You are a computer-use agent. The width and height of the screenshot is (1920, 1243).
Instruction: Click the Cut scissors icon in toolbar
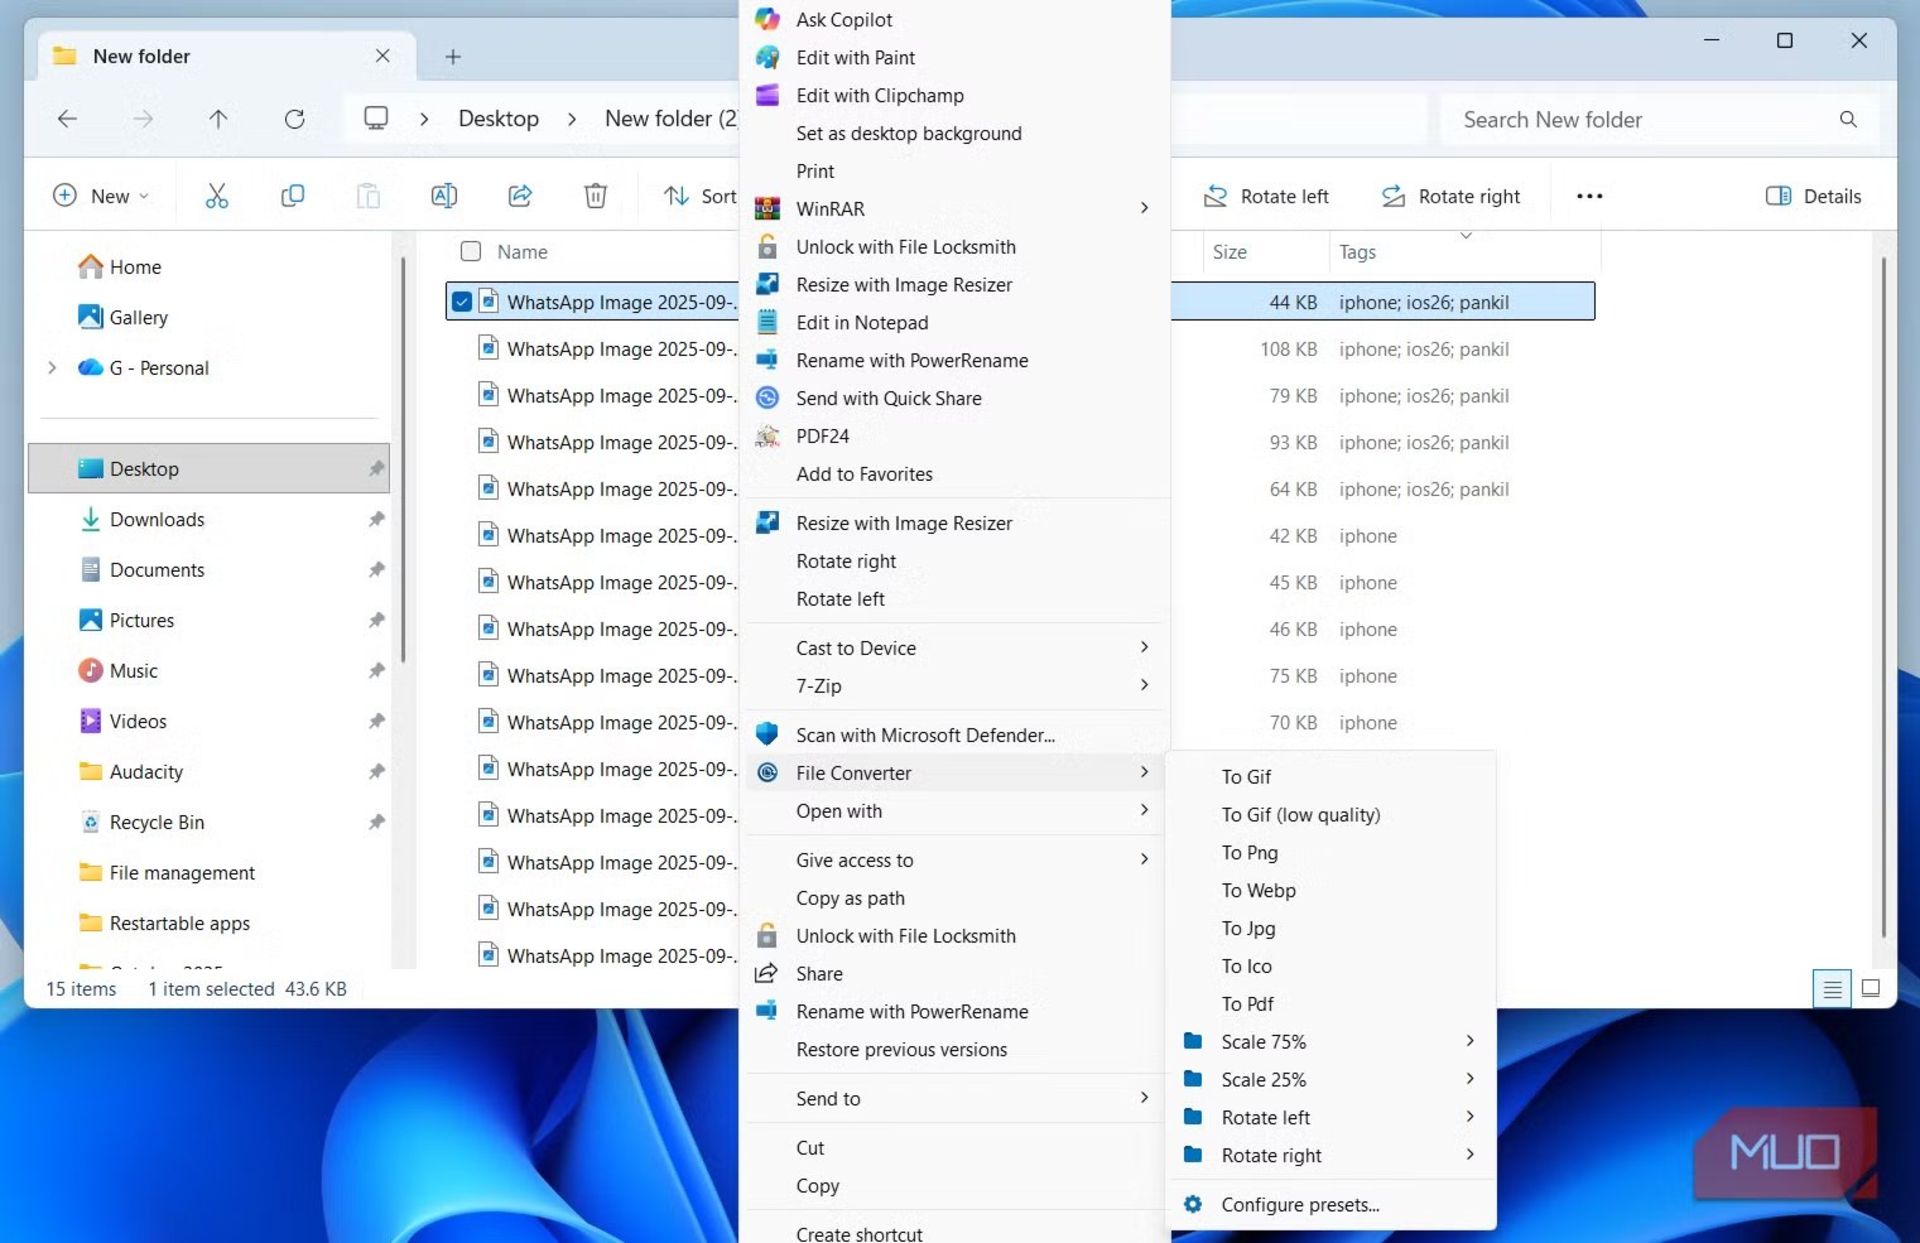point(216,196)
